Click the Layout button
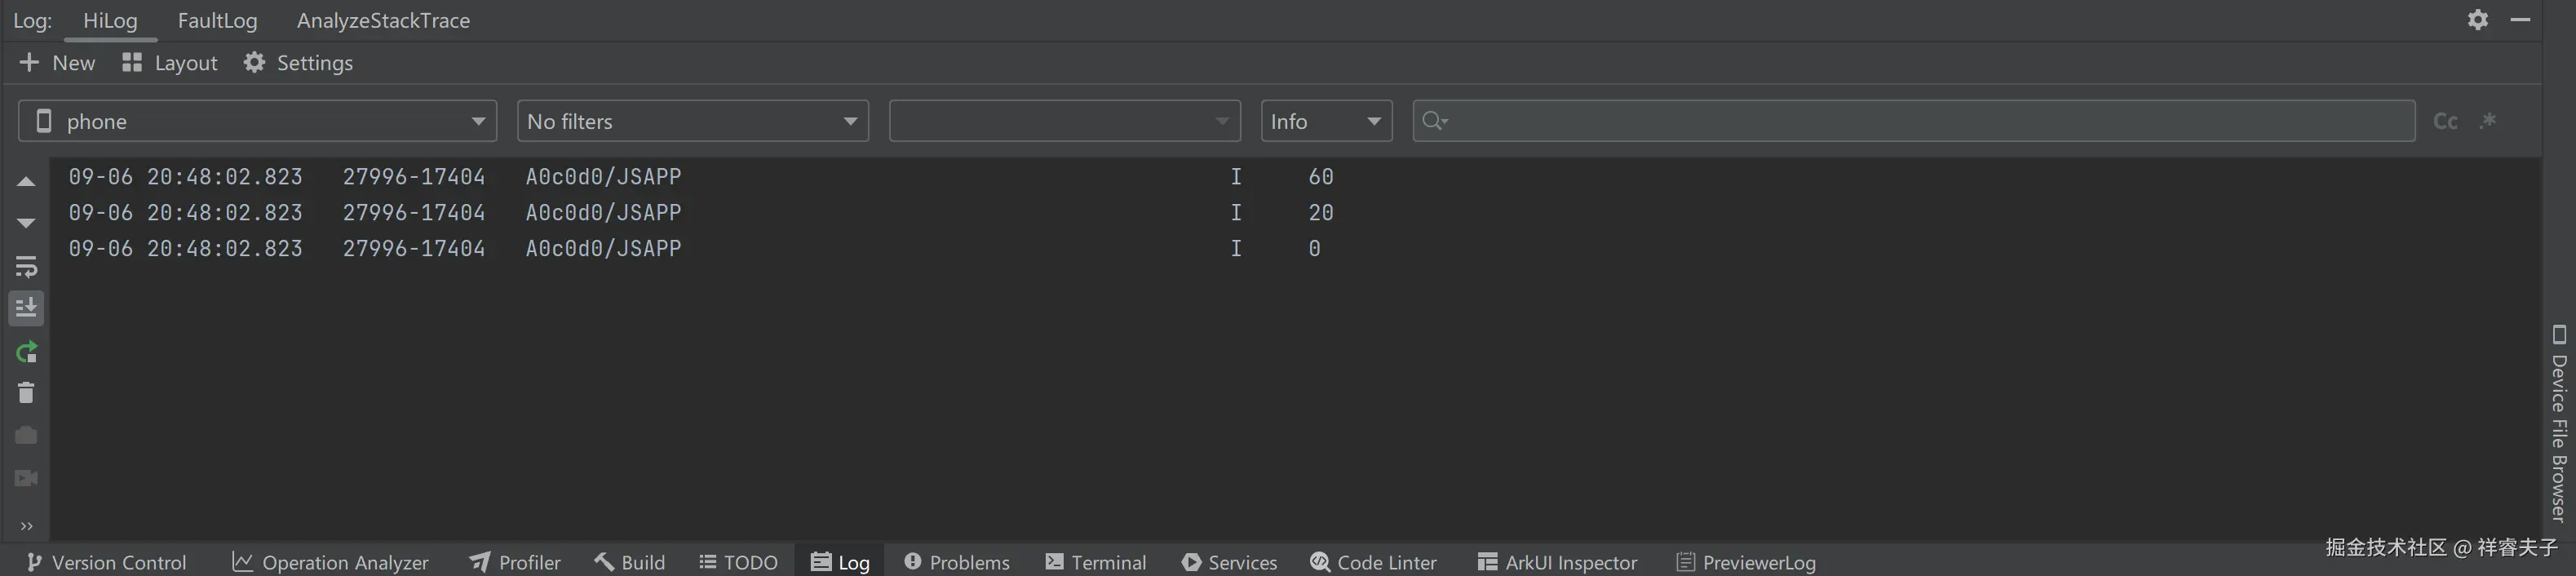The height and width of the screenshot is (576, 2576). click(169, 63)
